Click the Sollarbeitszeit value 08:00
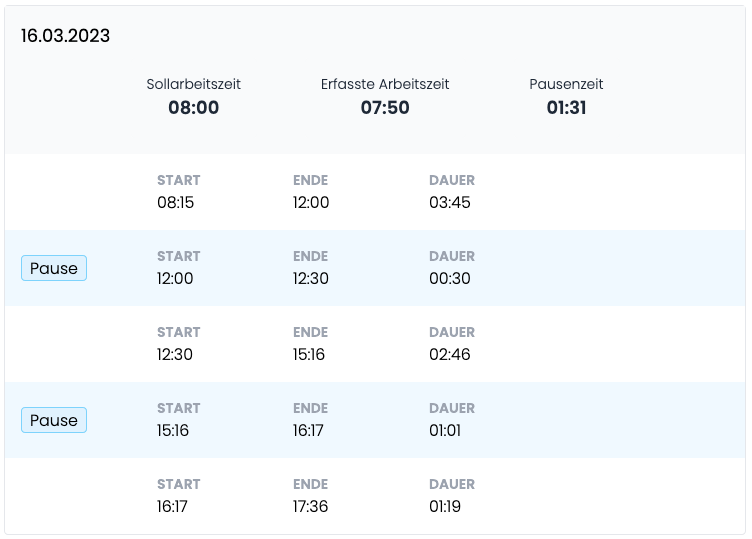The width and height of the screenshot is (752, 539). point(193,107)
